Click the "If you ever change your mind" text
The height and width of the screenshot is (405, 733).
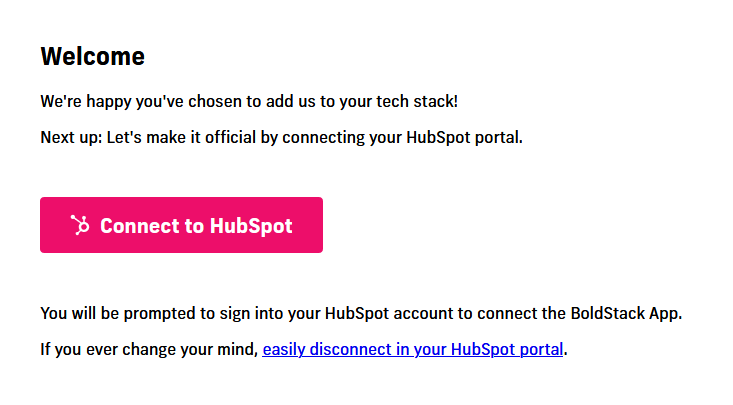tap(149, 350)
